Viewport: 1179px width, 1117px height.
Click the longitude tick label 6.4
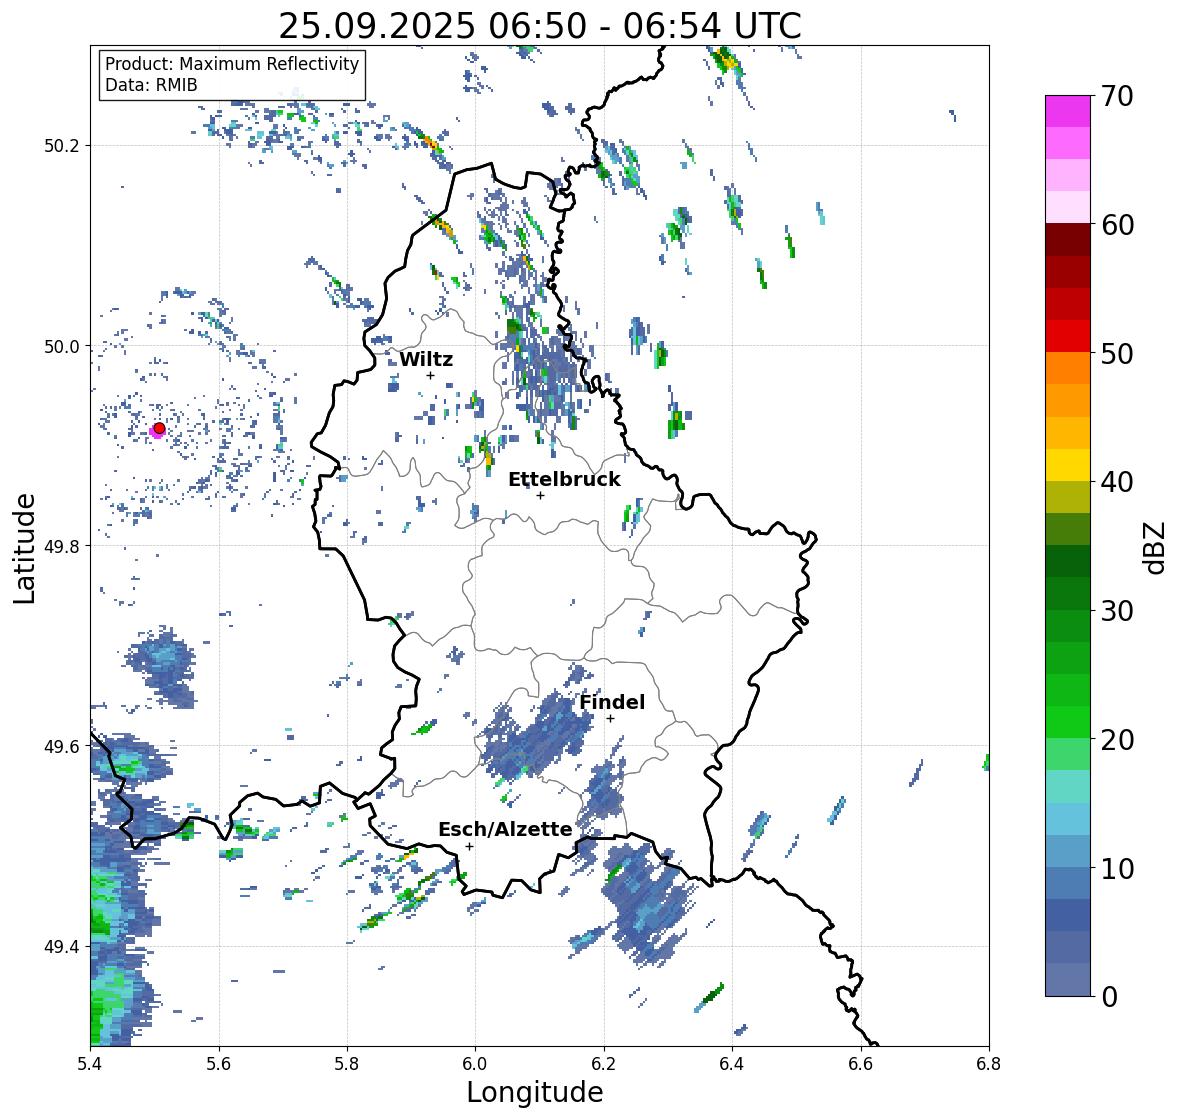(732, 1064)
